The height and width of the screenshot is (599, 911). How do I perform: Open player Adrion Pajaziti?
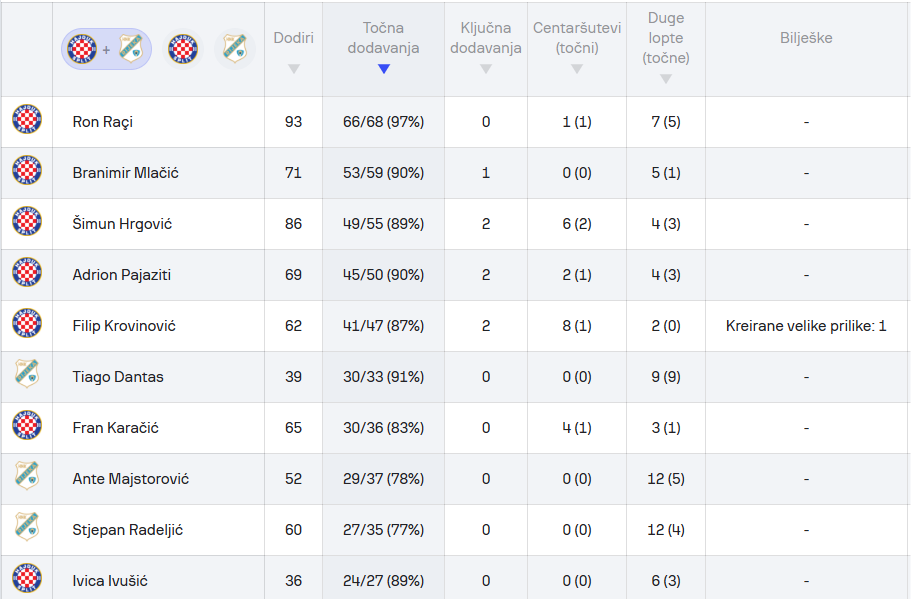[x=121, y=275]
